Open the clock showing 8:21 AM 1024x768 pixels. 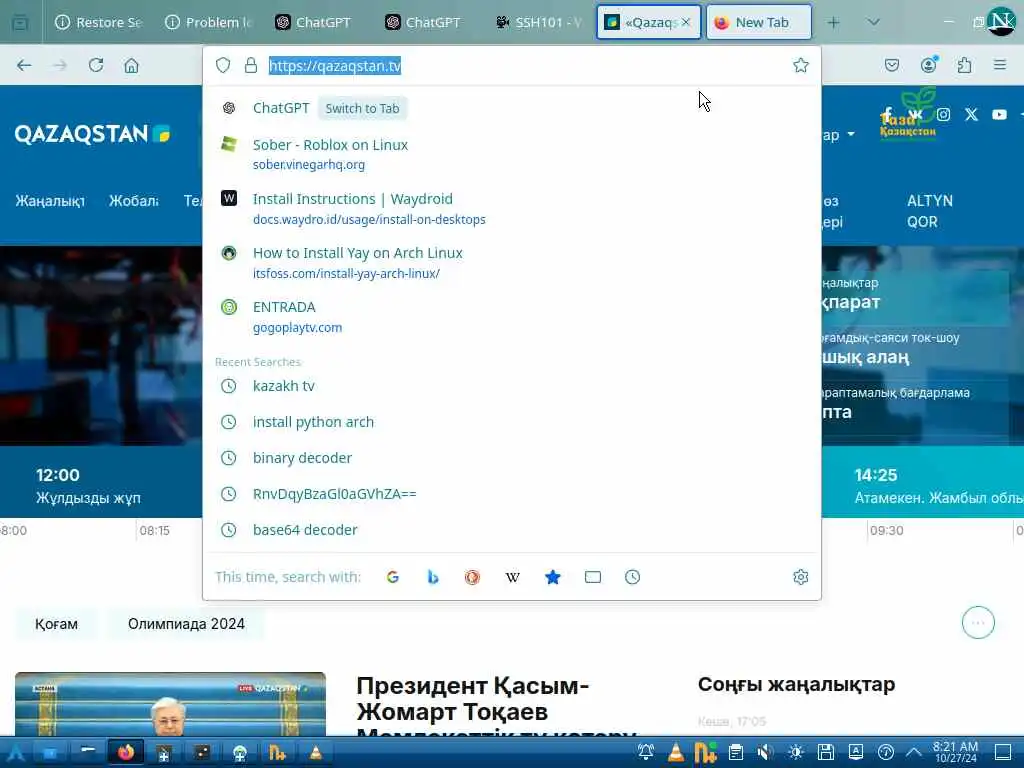click(955, 752)
